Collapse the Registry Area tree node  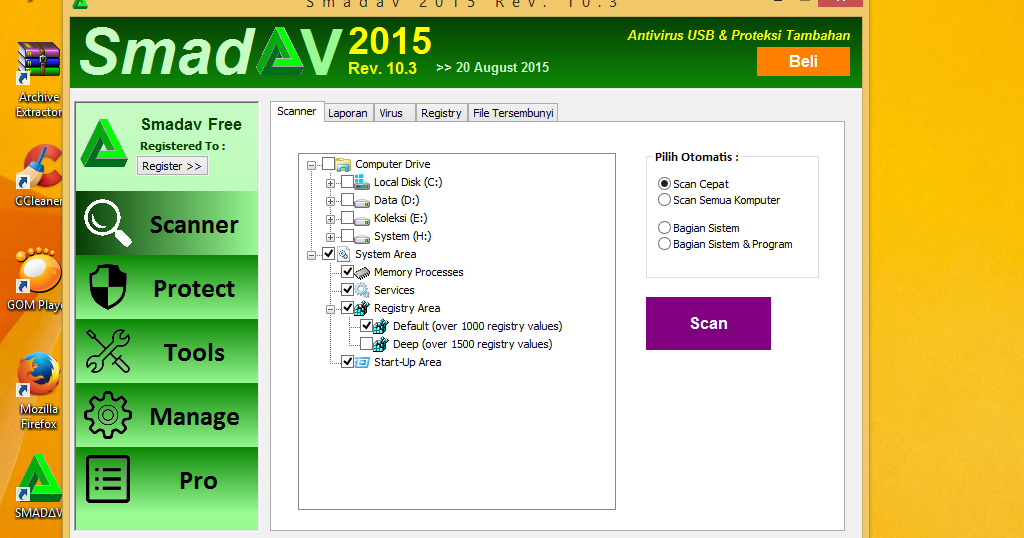(330, 309)
